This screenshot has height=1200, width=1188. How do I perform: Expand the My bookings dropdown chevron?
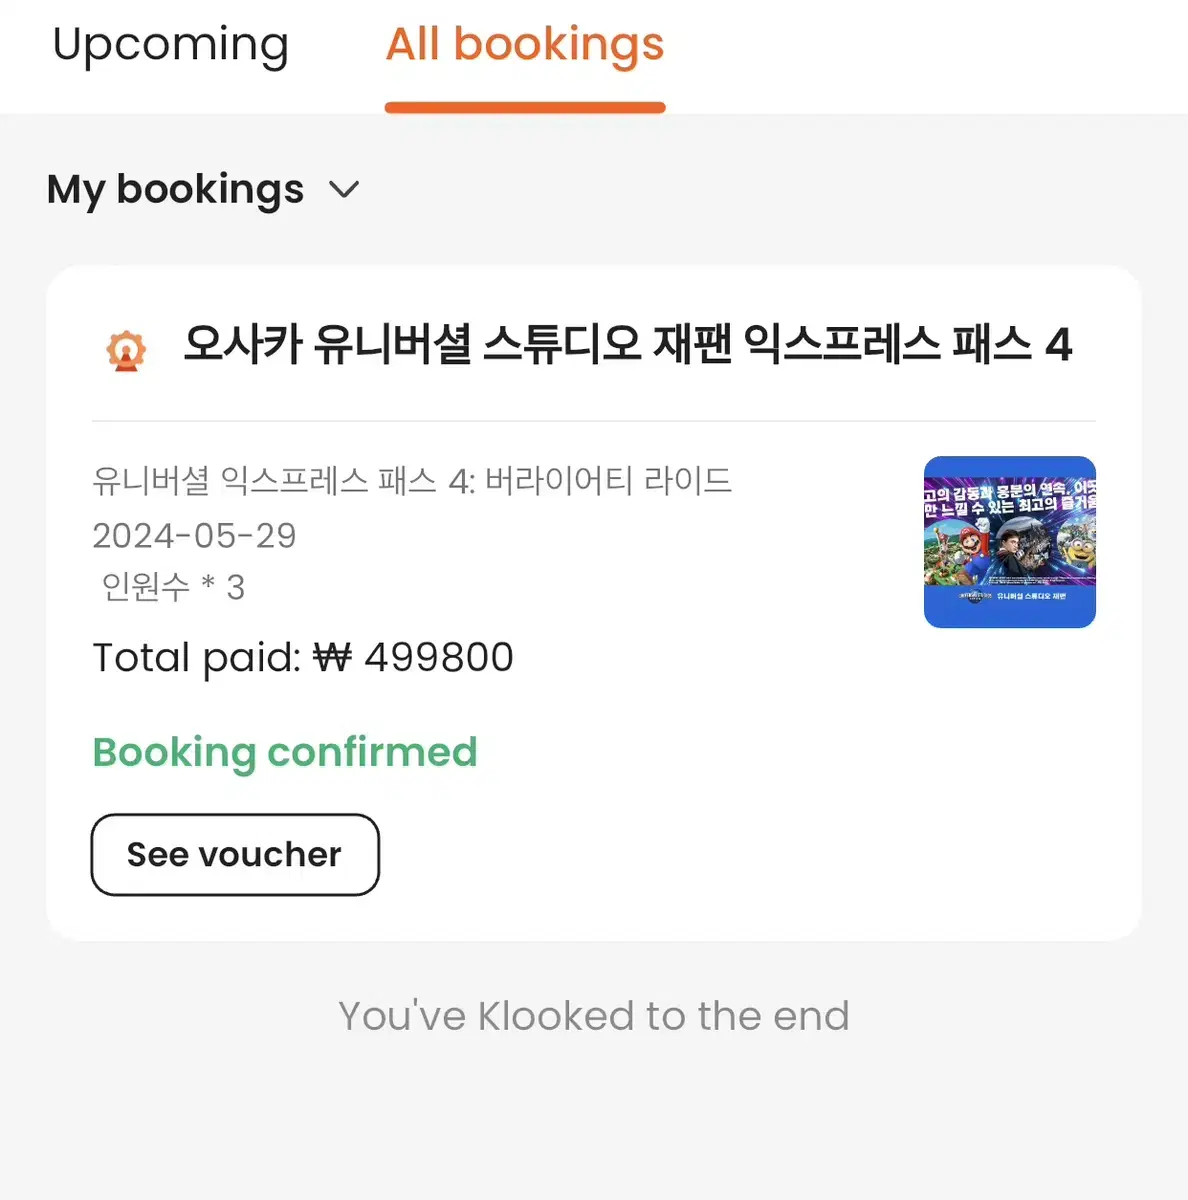coord(344,190)
